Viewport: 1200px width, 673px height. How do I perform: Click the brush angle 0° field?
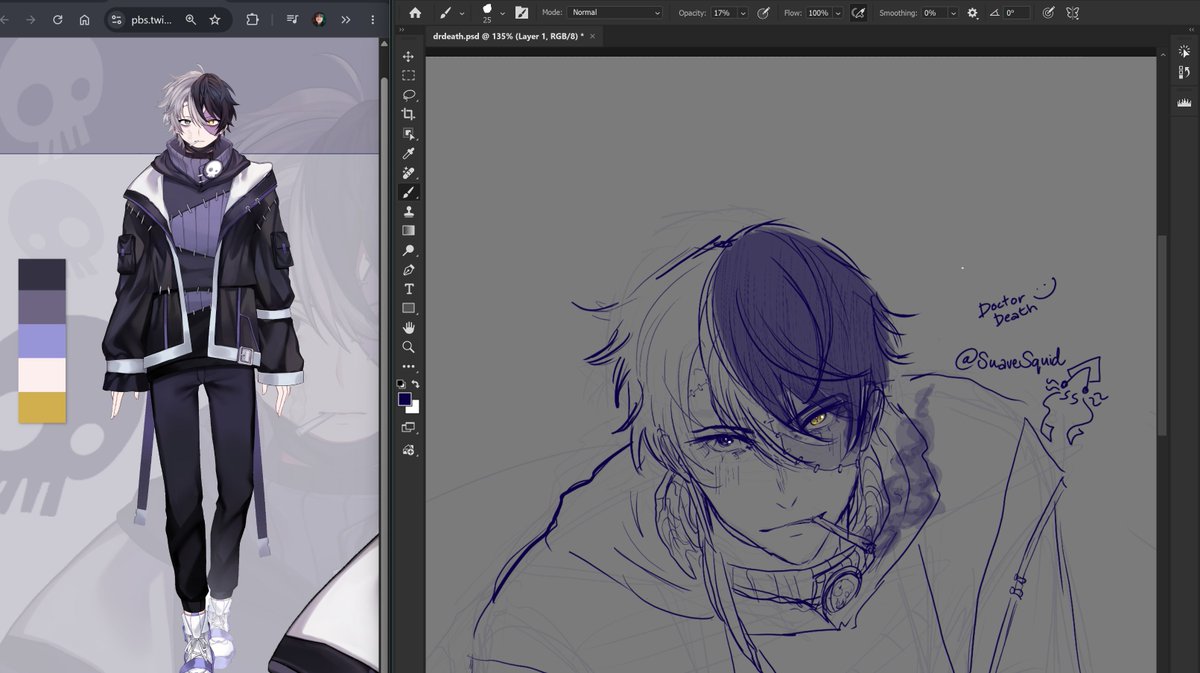1017,13
